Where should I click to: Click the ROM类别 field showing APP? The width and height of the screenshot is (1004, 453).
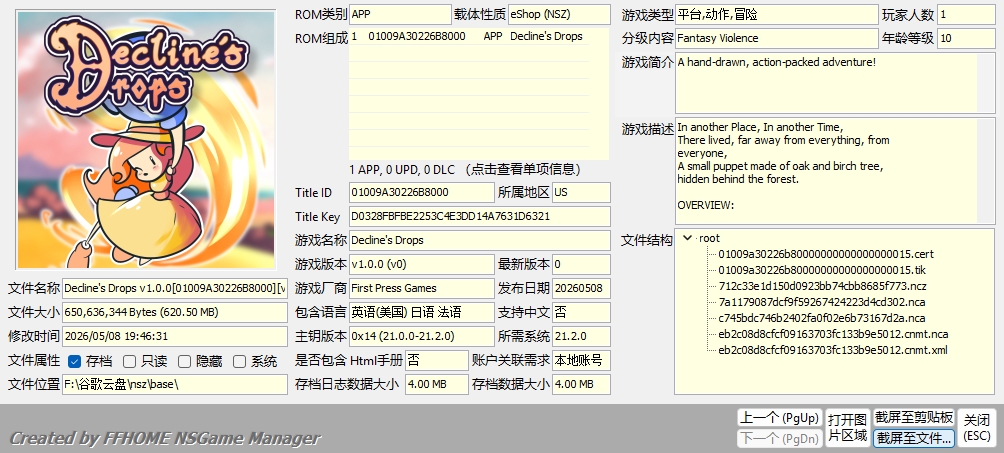click(400, 14)
